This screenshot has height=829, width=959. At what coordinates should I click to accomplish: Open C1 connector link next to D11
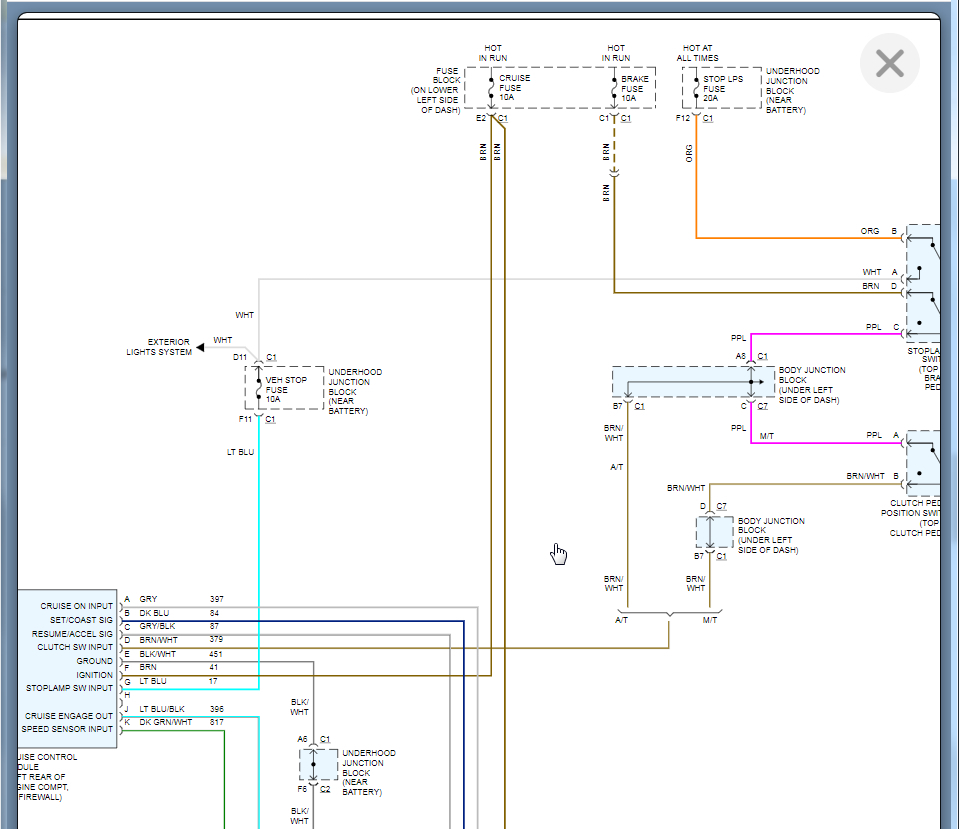click(x=271, y=357)
